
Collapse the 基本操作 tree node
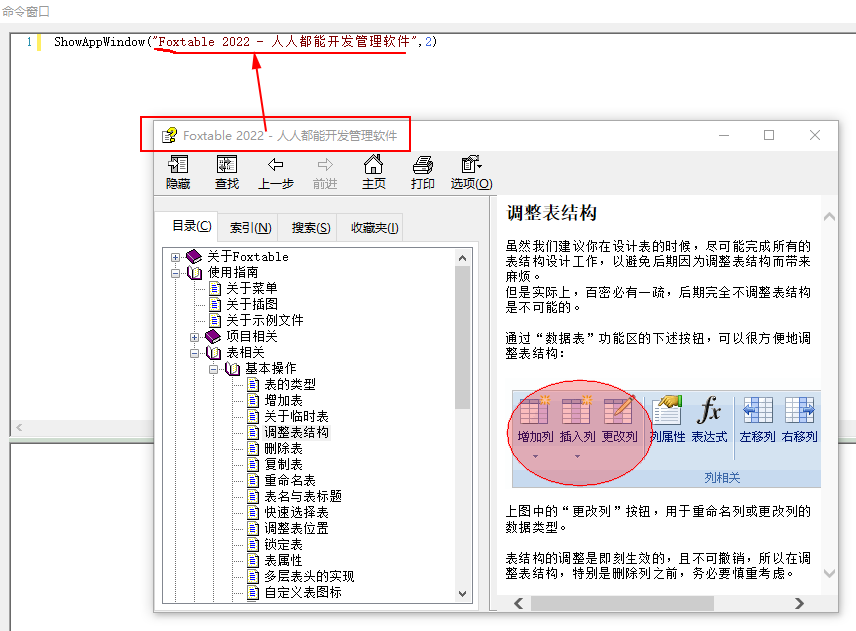[213, 369]
